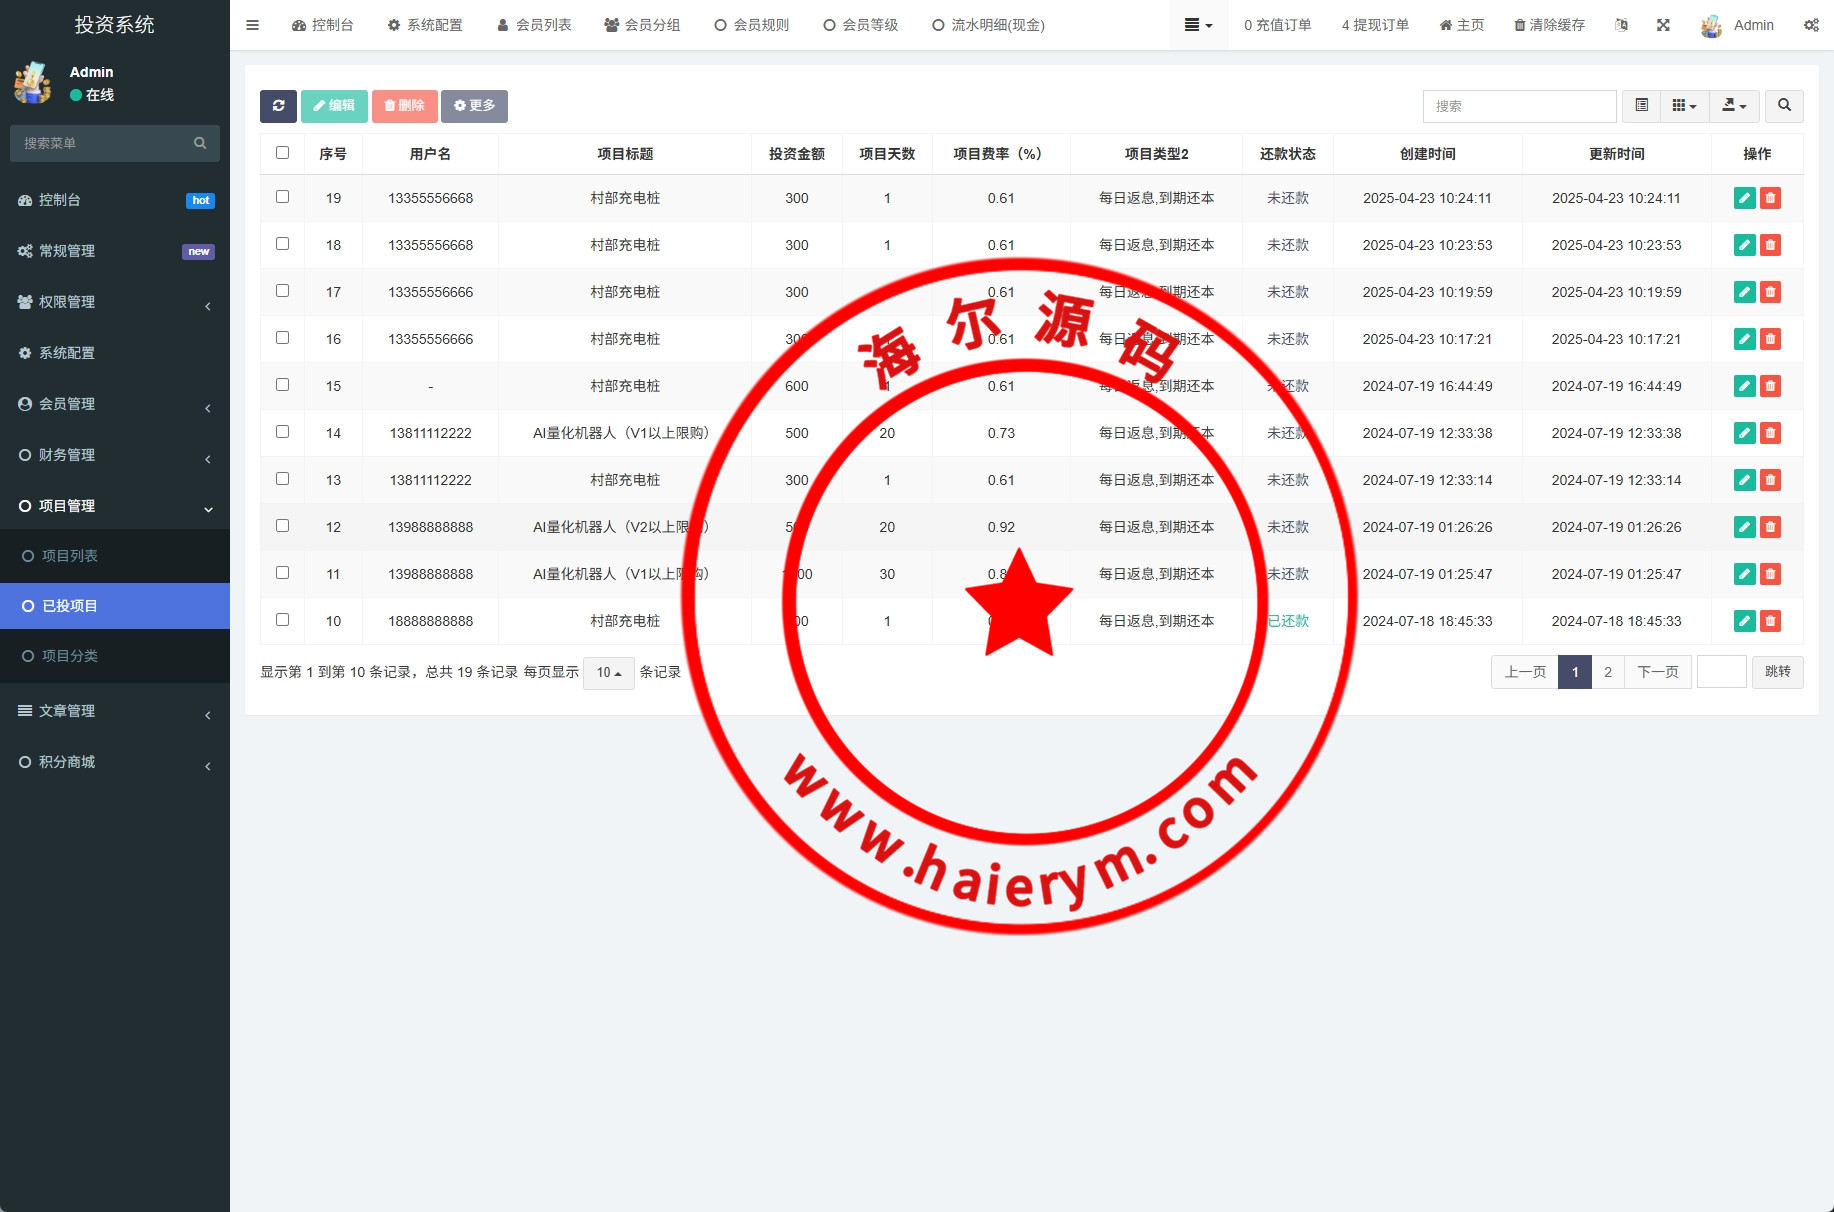
Task: Click the magnifier search icon button
Action: pos(1784,106)
